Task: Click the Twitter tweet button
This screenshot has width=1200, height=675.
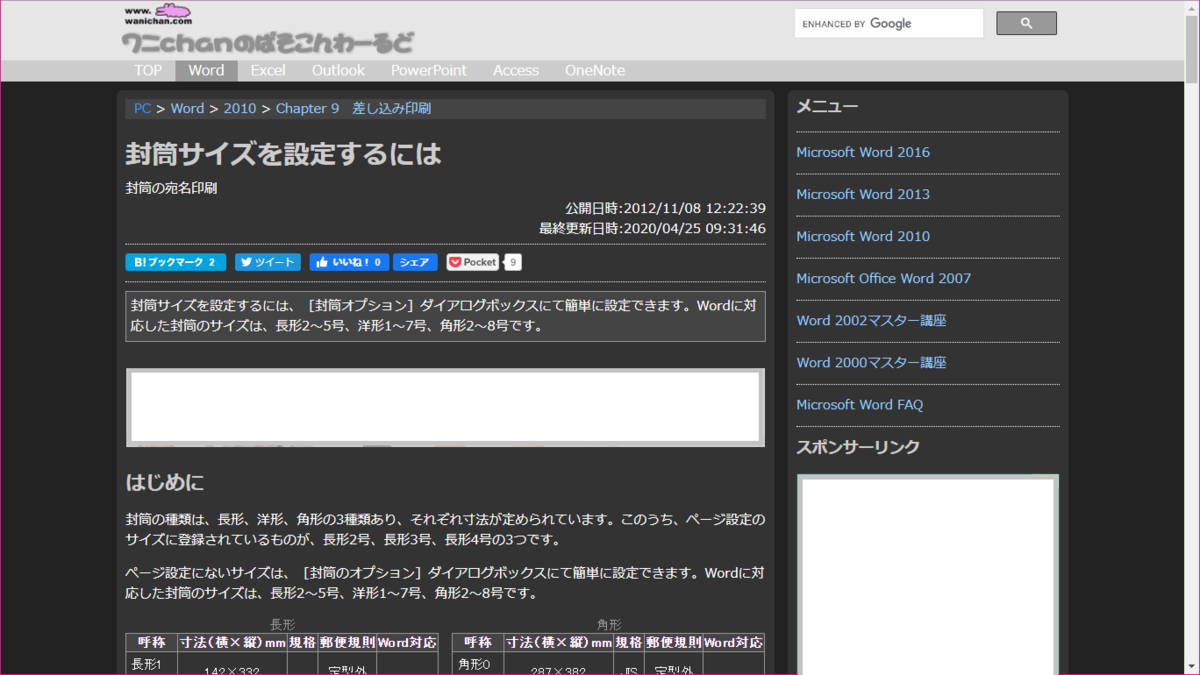Action: 268,262
